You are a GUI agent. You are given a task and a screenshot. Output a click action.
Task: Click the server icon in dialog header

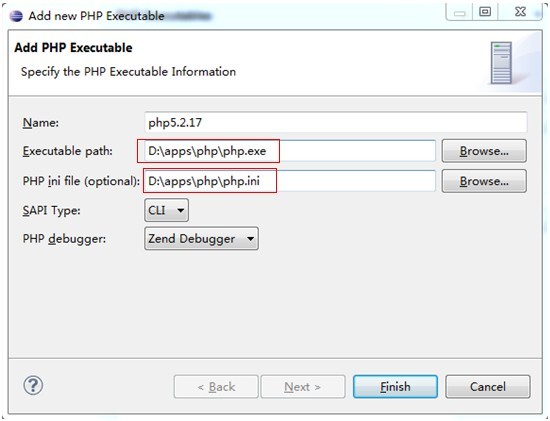click(501, 63)
